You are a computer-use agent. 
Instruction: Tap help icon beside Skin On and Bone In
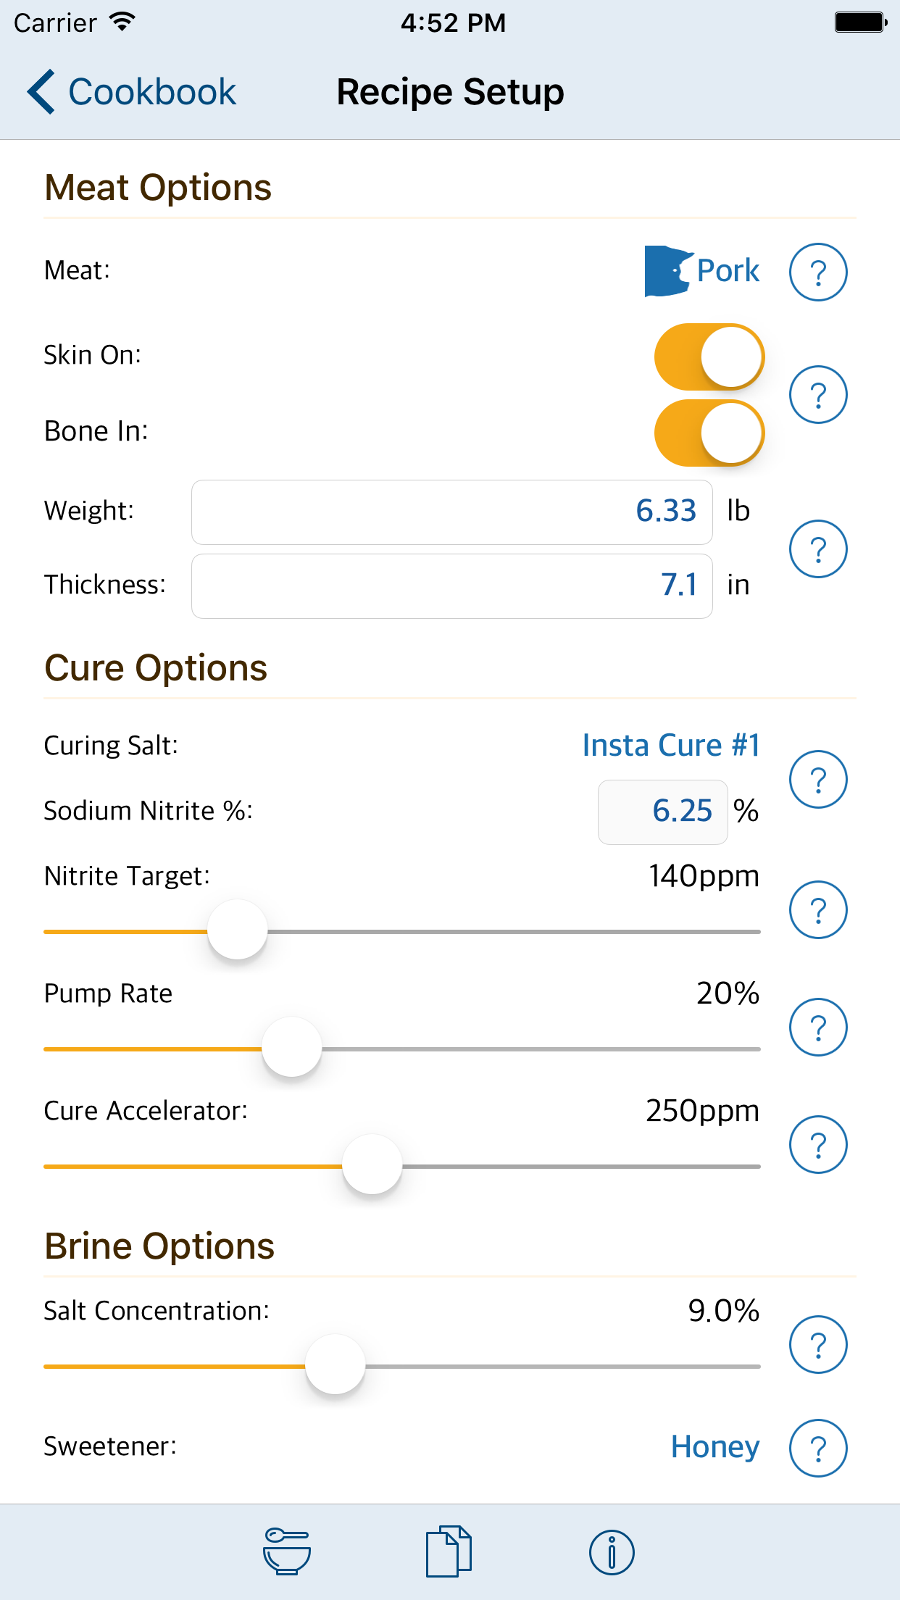click(818, 395)
